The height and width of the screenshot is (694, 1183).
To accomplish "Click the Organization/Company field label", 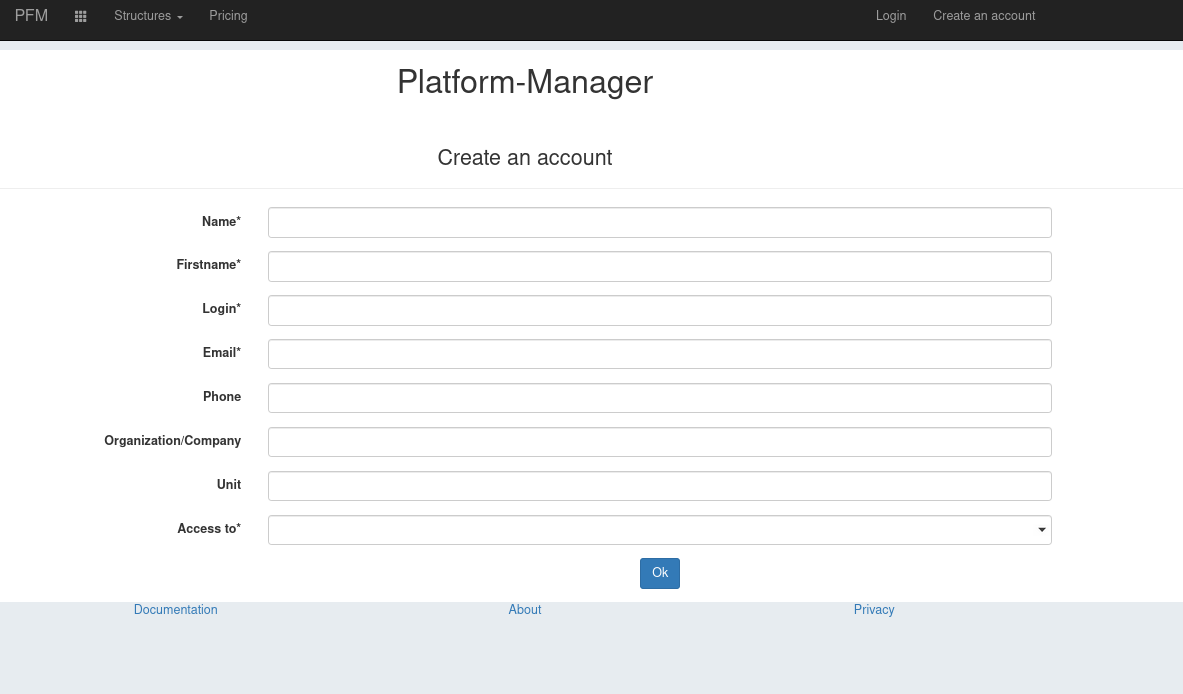I will pyautogui.click(x=173, y=441).
